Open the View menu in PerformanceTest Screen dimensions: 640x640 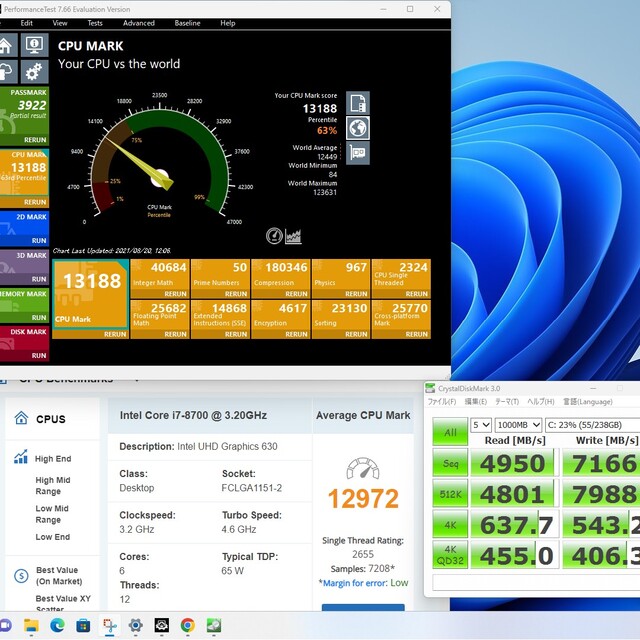[60, 23]
